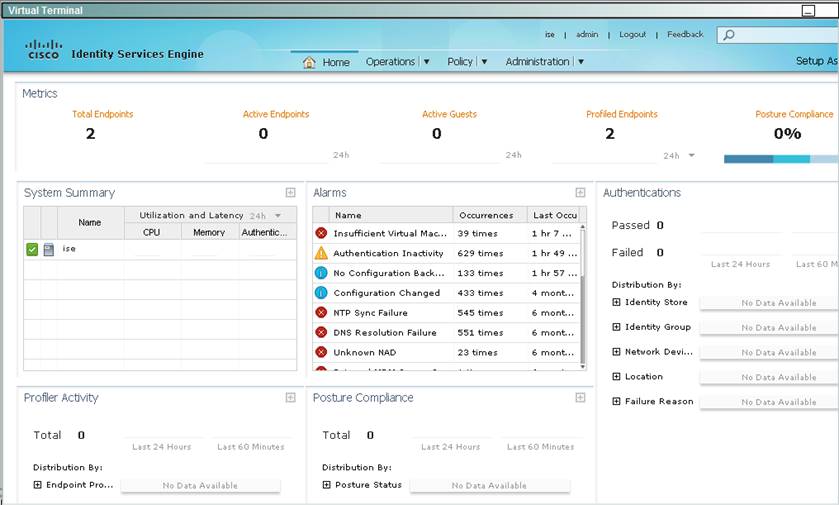Expand the Failure Reason distribution
The height and width of the screenshot is (505, 839).
click(x=616, y=401)
